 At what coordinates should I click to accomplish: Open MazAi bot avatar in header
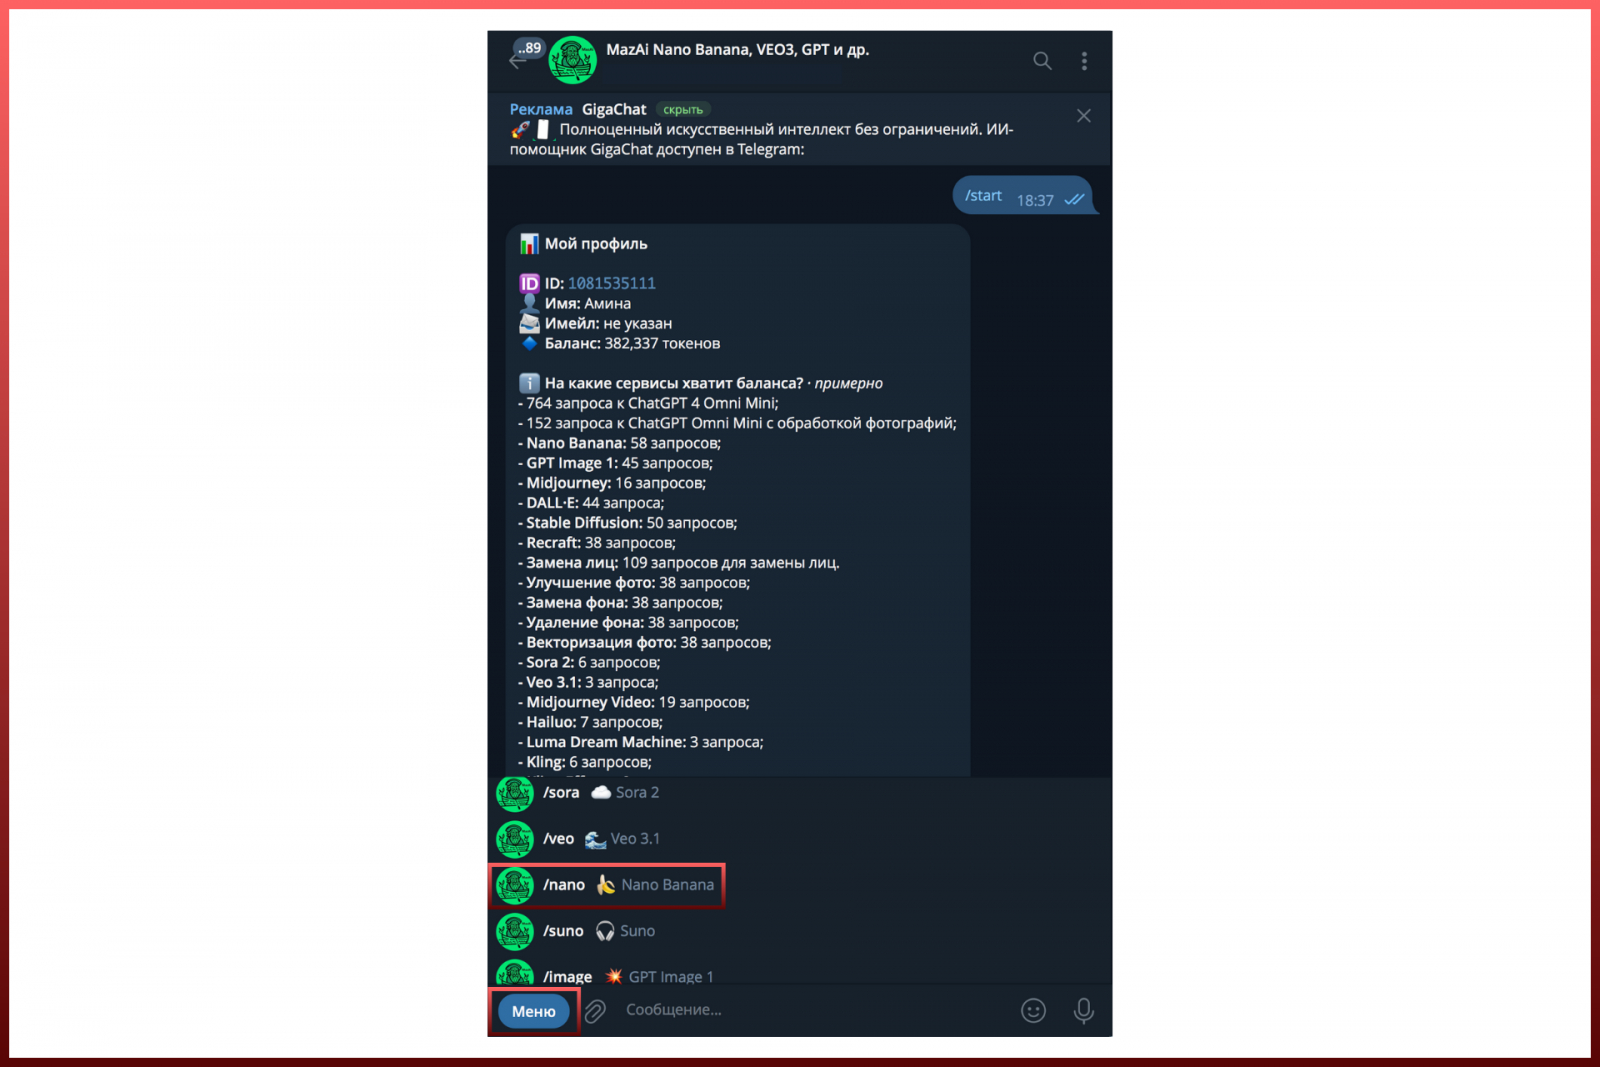573,60
